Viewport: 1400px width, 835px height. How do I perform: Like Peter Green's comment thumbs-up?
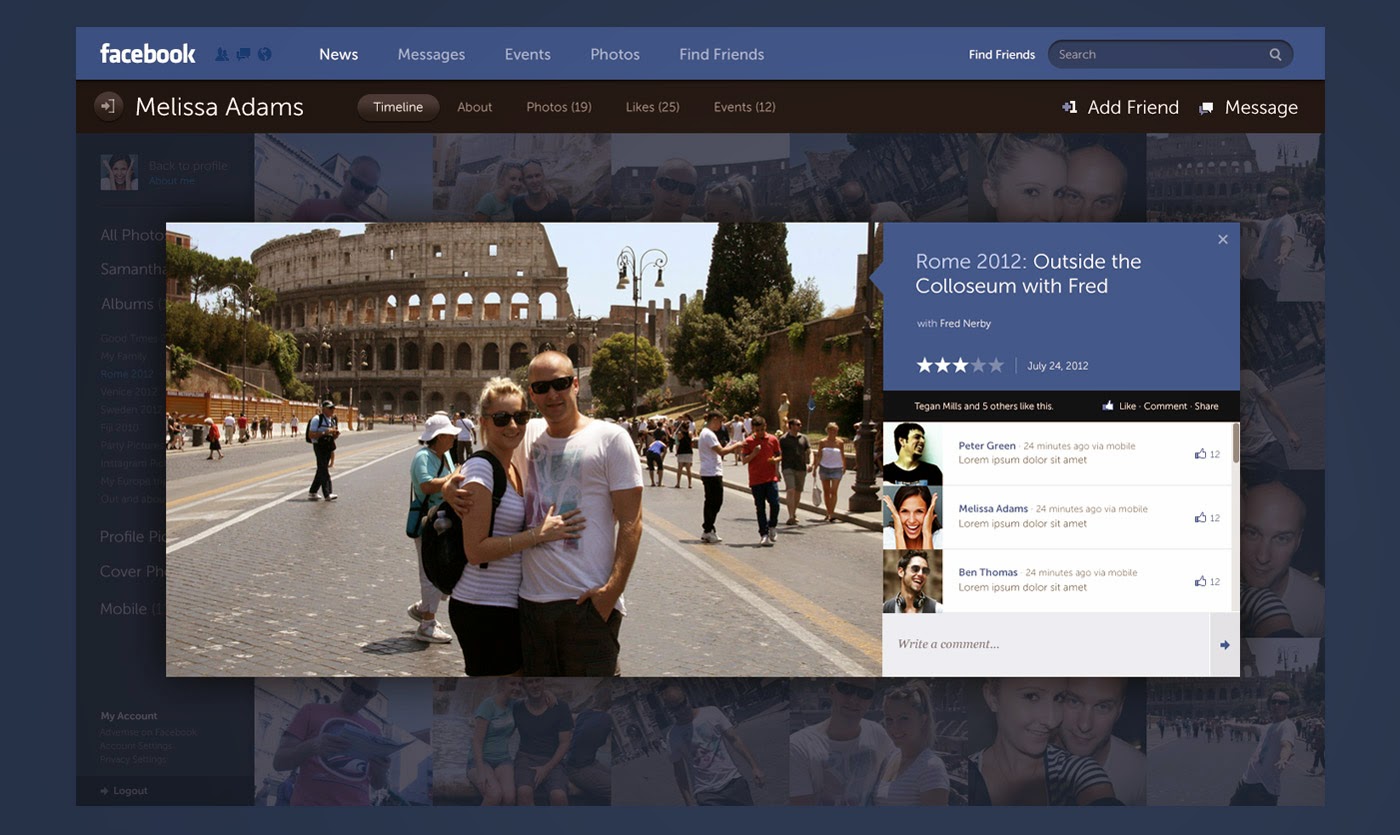pyautogui.click(x=1200, y=454)
